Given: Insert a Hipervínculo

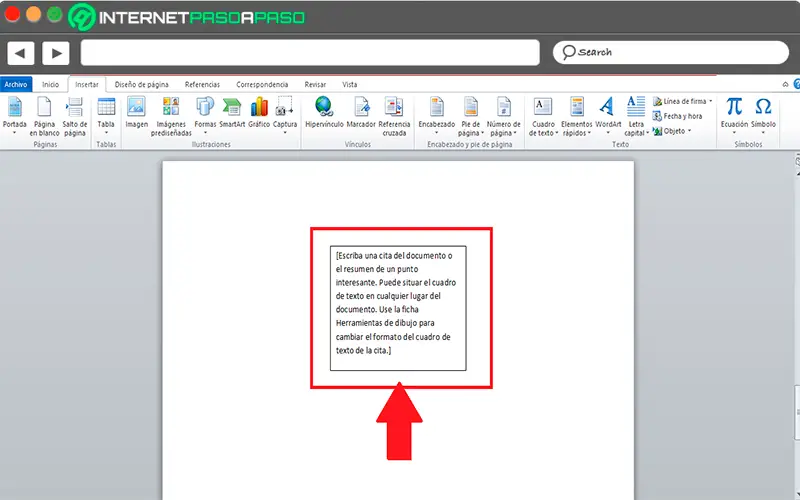Looking at the screenshot, I should pos(324,112).
